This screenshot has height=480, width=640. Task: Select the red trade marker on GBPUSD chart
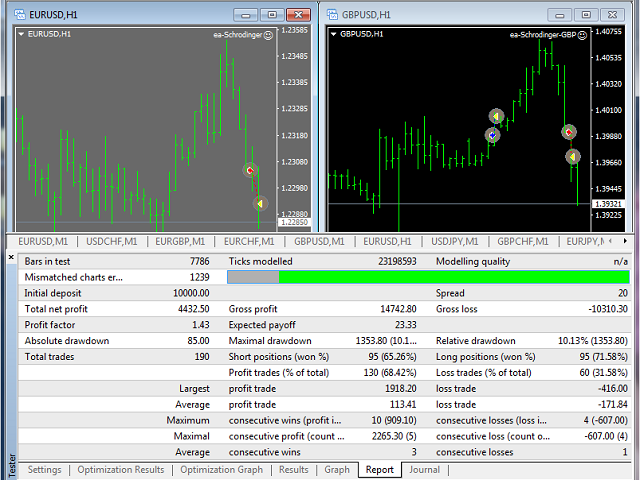click(x=568, y=131)
